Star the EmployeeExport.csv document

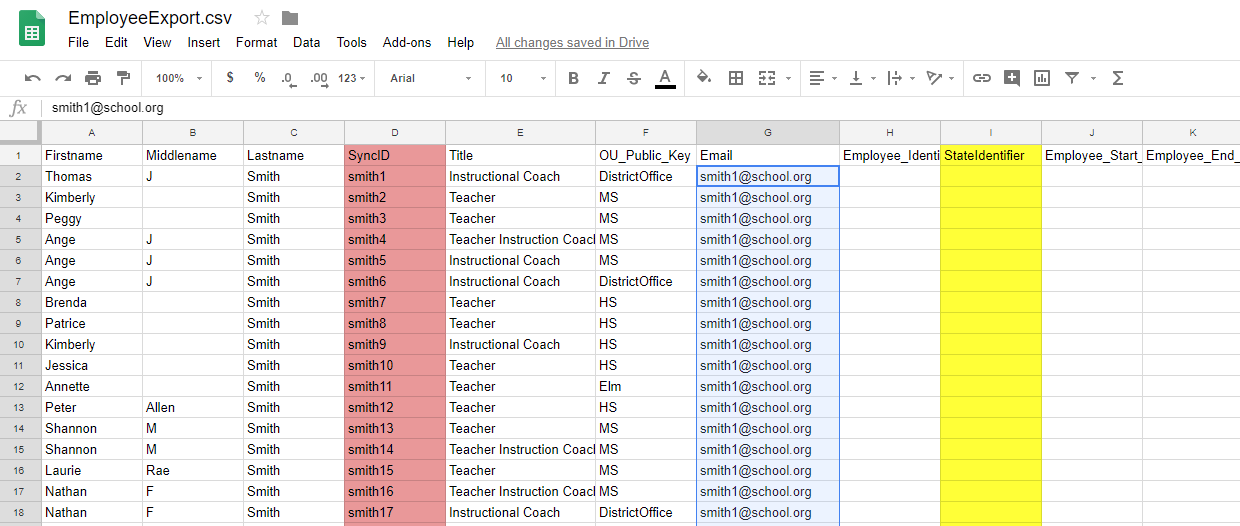(262, 18)
